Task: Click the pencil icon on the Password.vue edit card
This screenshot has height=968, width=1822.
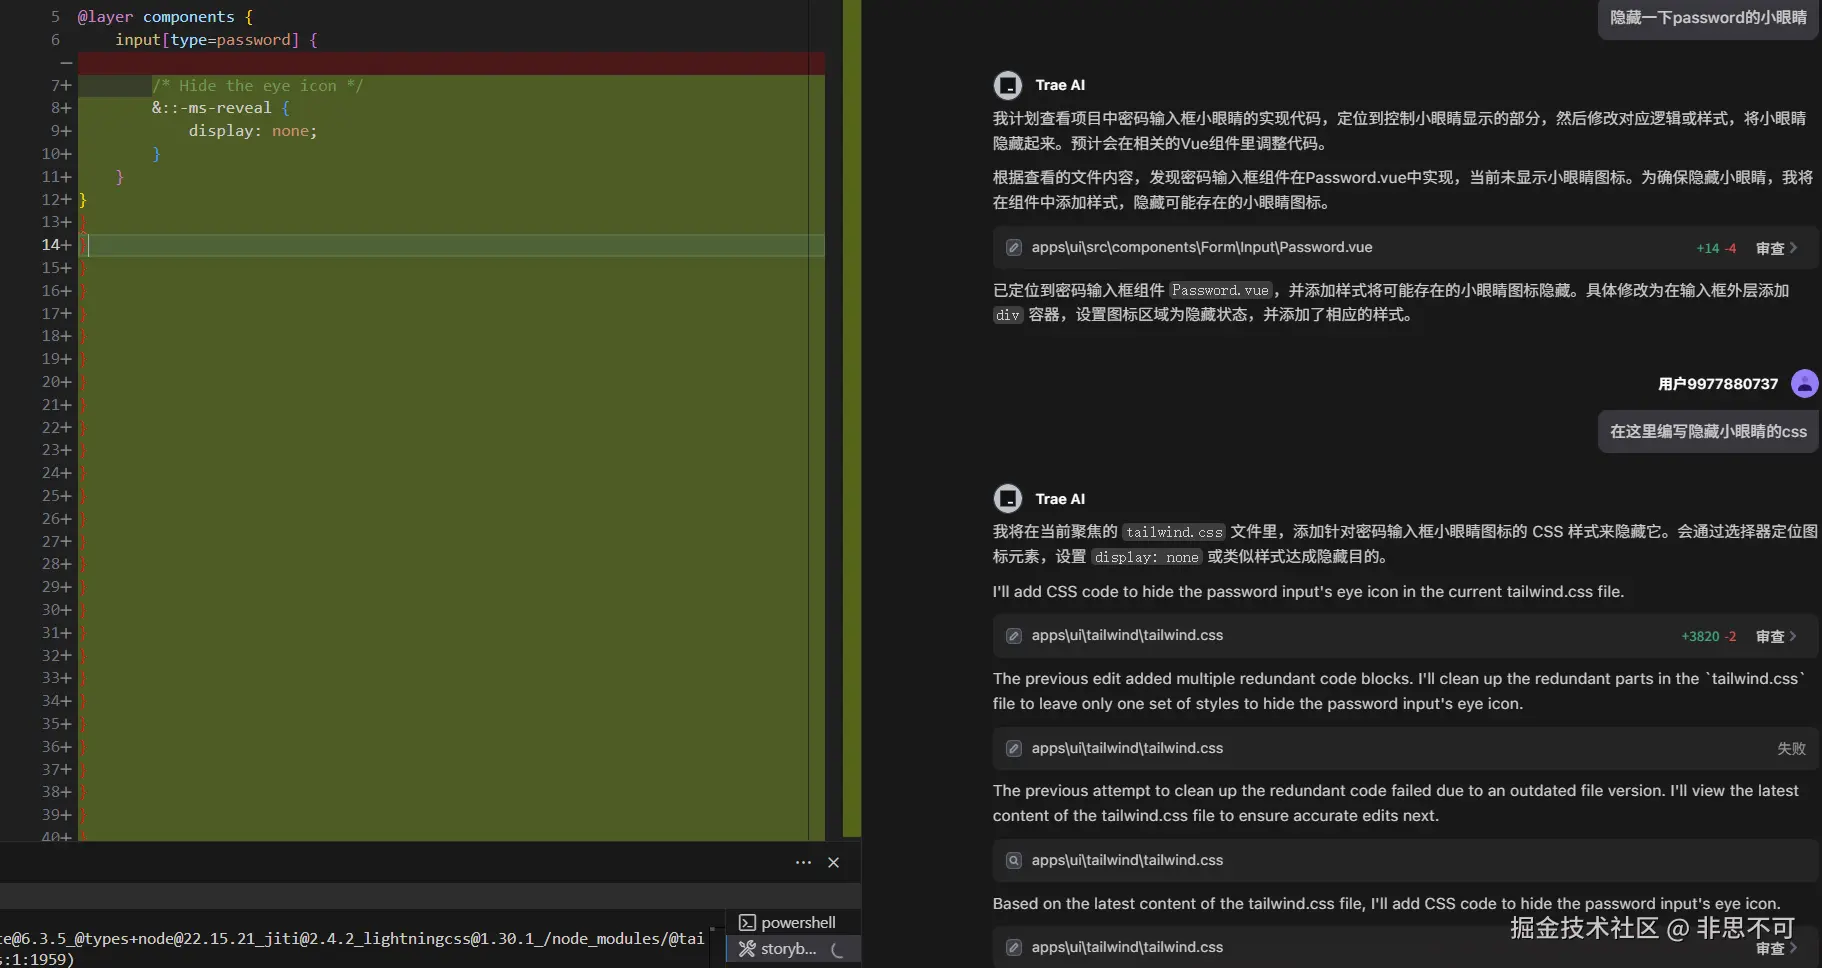Action: [x=1014, y=247]
